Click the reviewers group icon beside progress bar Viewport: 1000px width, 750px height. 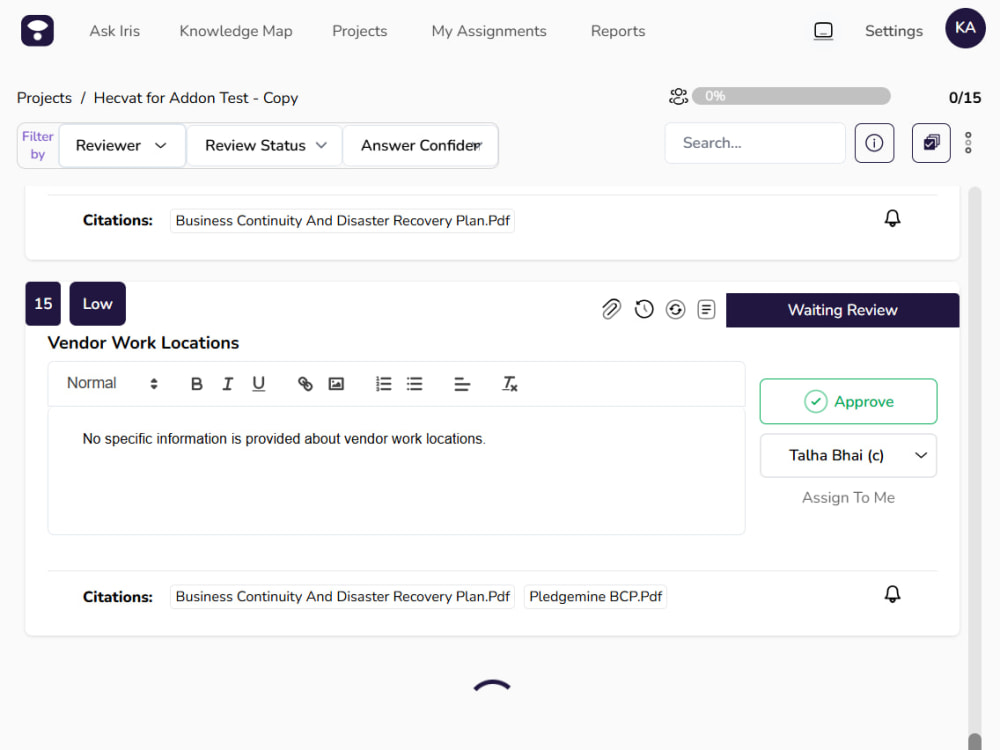(678, 96)
